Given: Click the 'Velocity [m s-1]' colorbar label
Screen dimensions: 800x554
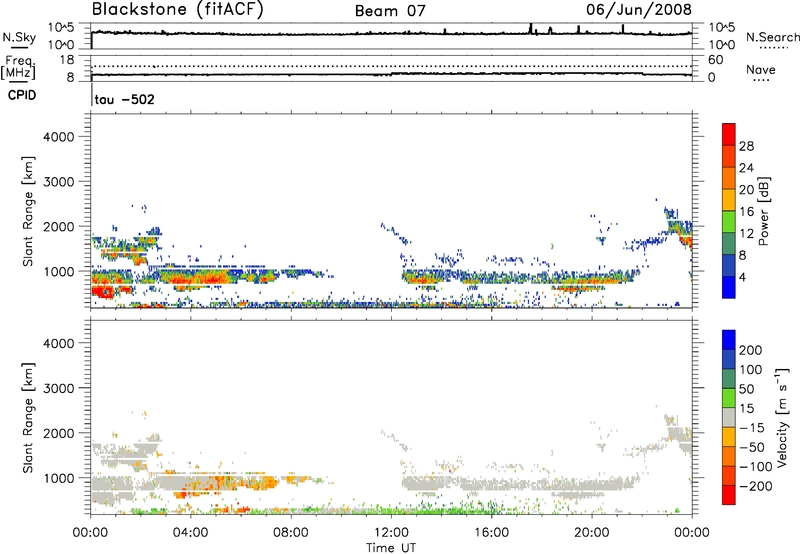Looking at the screenshot, I should (x=782, y=417).
